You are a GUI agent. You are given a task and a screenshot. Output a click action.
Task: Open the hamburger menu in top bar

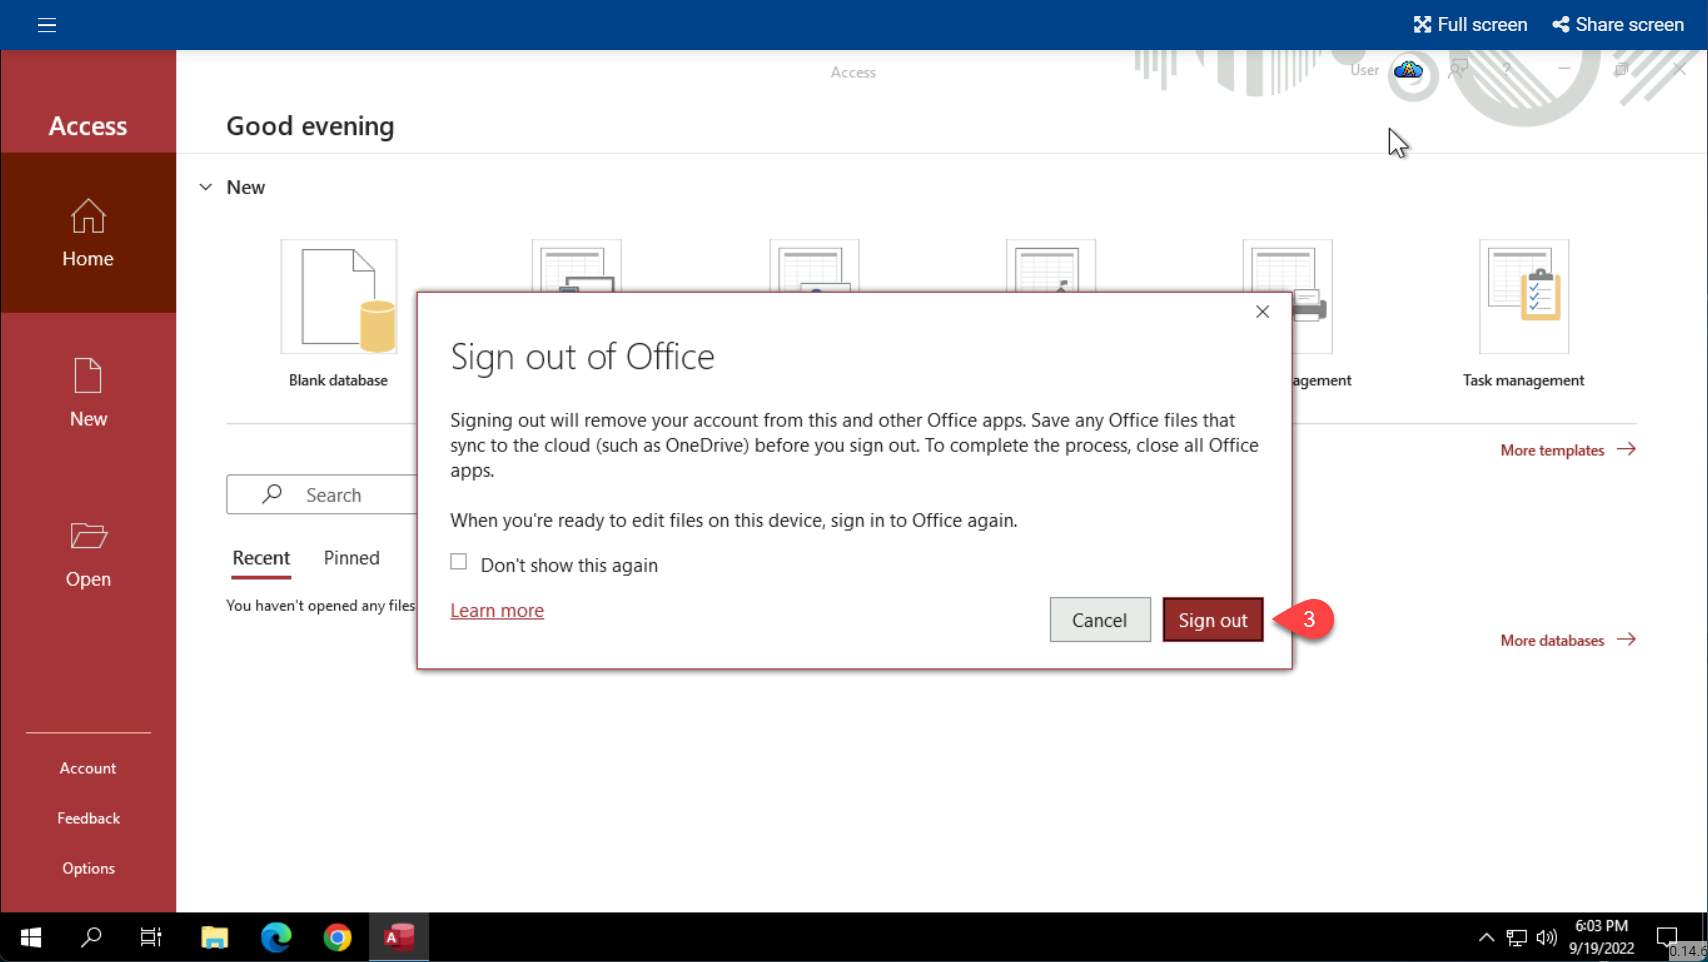click(47, 25)
